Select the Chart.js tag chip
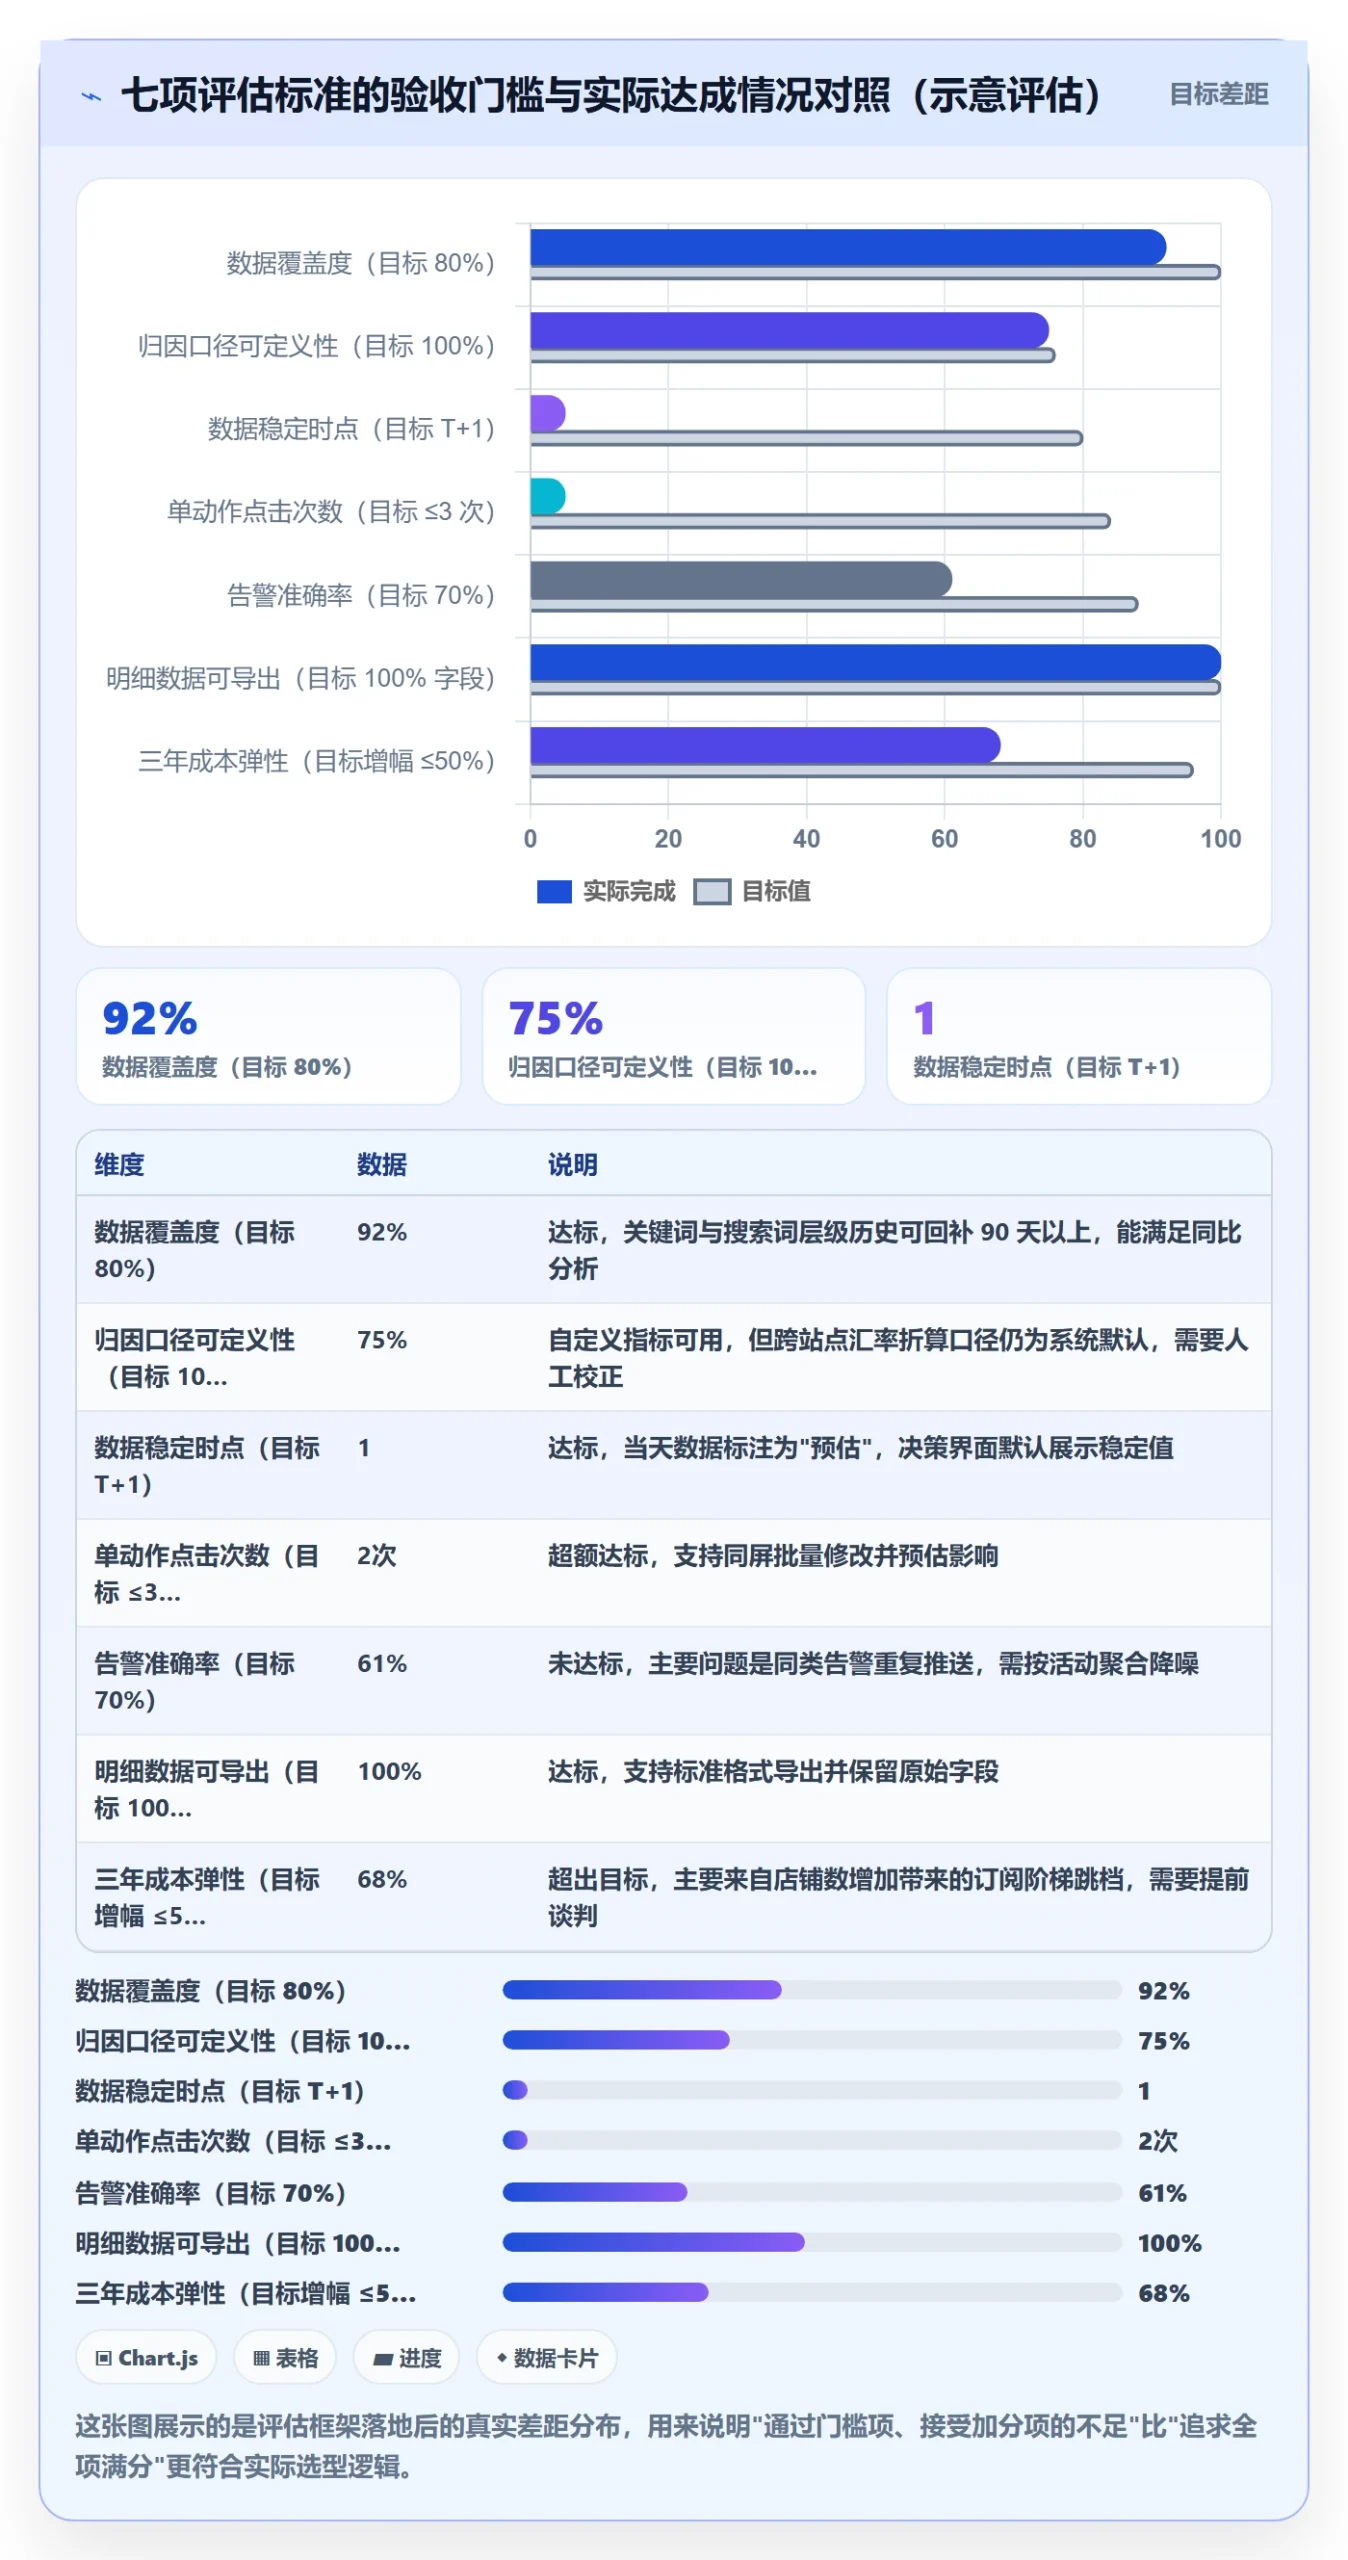This screenshot has width=1348, height=2560. point(147,2357)
